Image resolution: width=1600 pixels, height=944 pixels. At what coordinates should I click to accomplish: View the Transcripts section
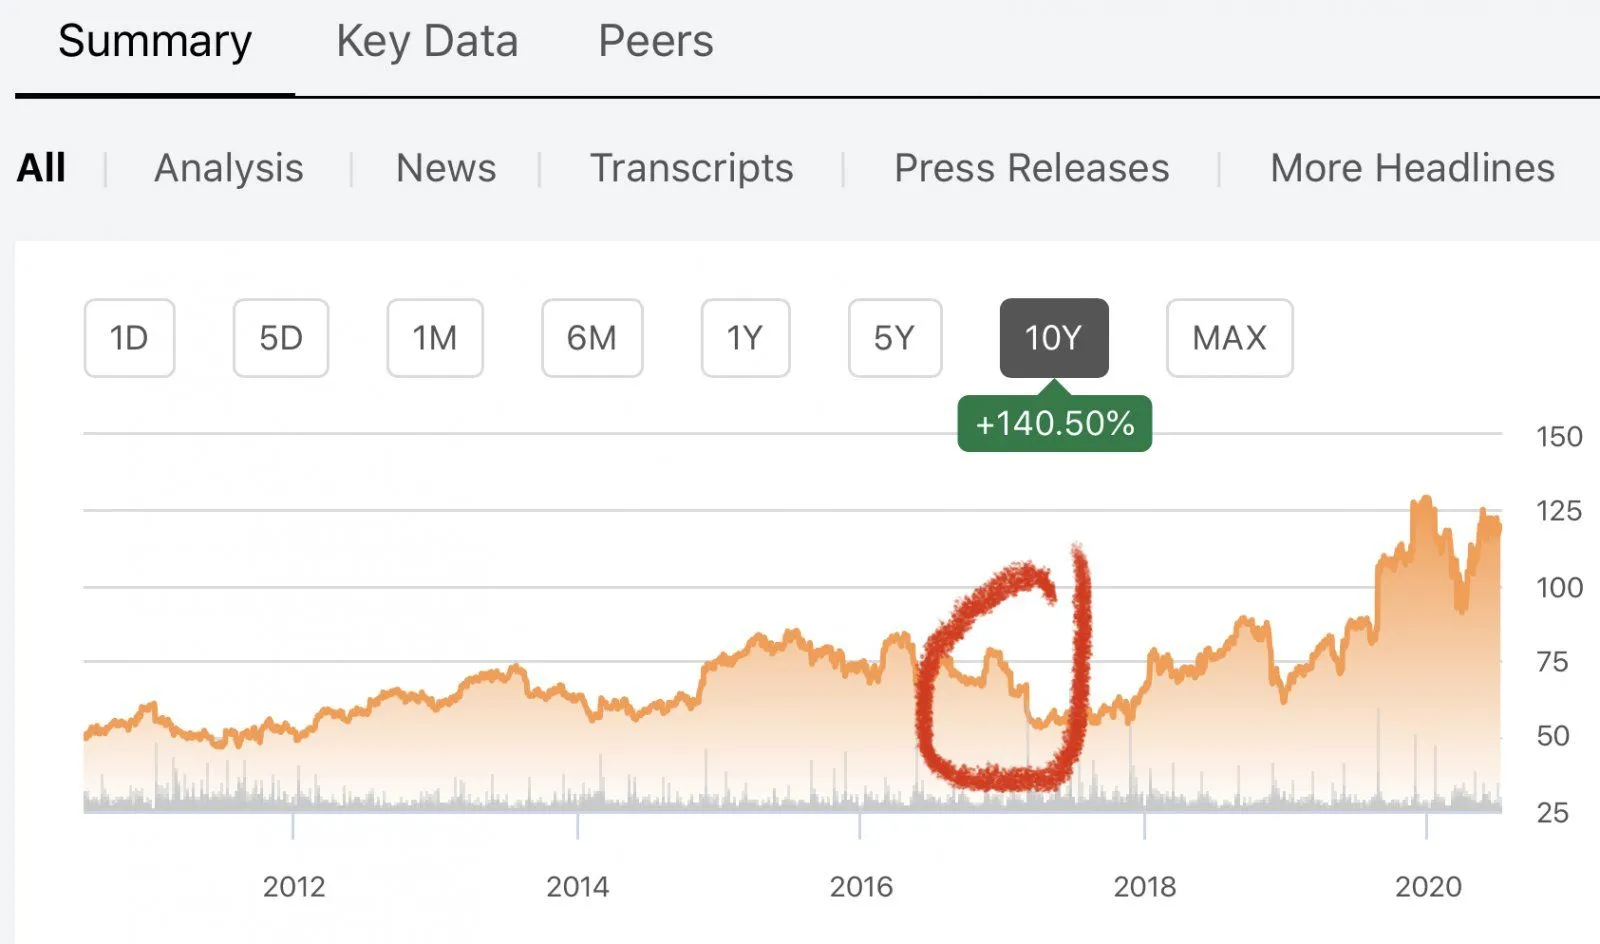coord(691,168)
